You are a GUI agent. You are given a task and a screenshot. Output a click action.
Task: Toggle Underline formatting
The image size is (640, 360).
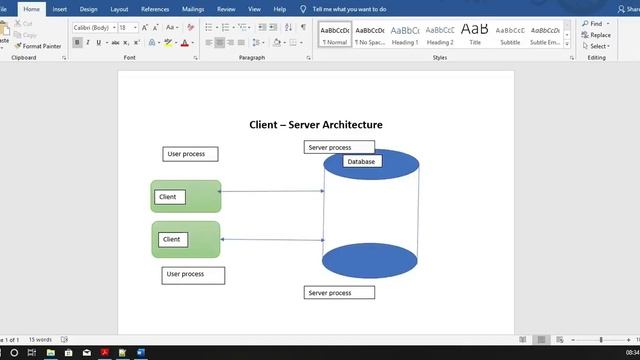(x=98, y=42)
